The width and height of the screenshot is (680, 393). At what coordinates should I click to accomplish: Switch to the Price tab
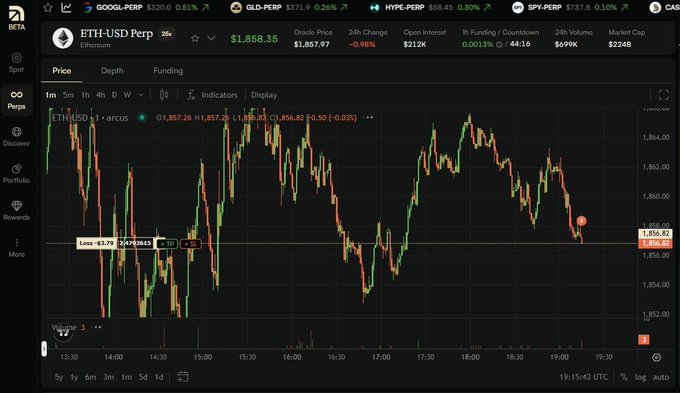pos(62,71)
